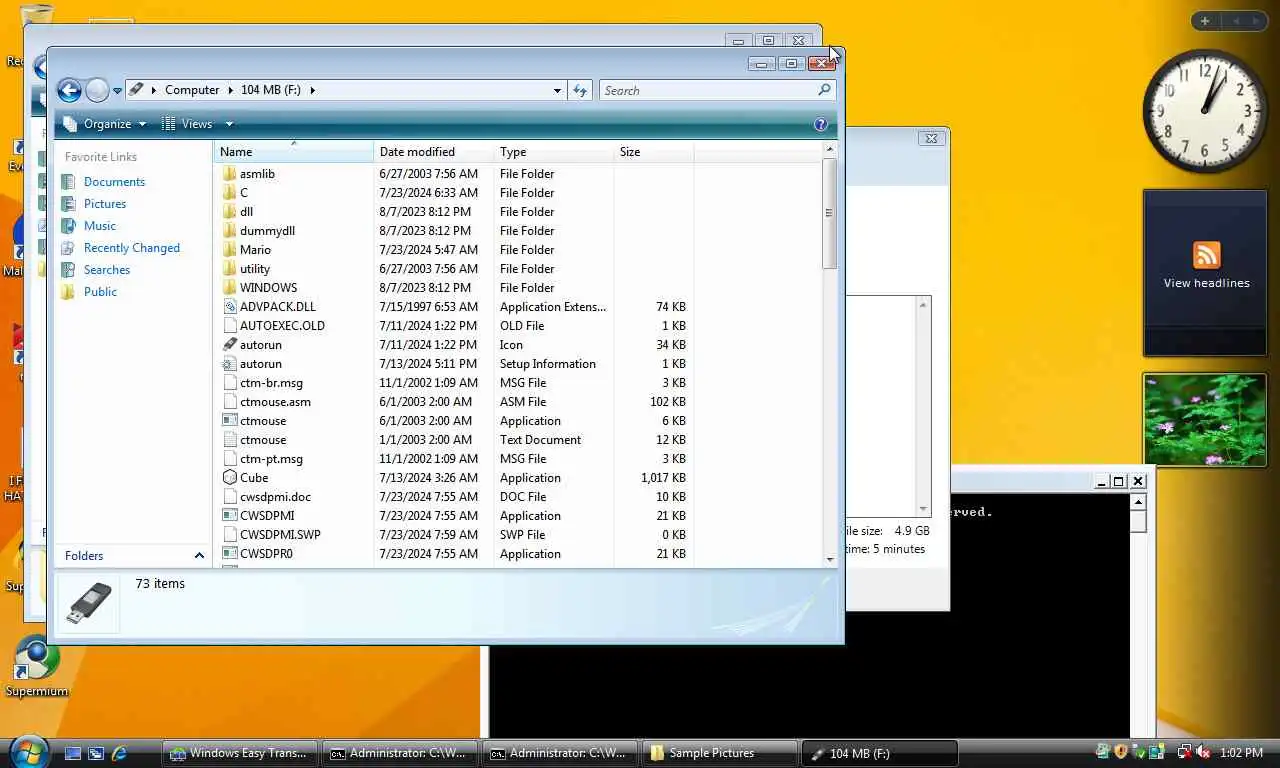The height and width of the screenshot is (768, 1280).
Task: Open the Documents favorite link
Action: point(114,182)
